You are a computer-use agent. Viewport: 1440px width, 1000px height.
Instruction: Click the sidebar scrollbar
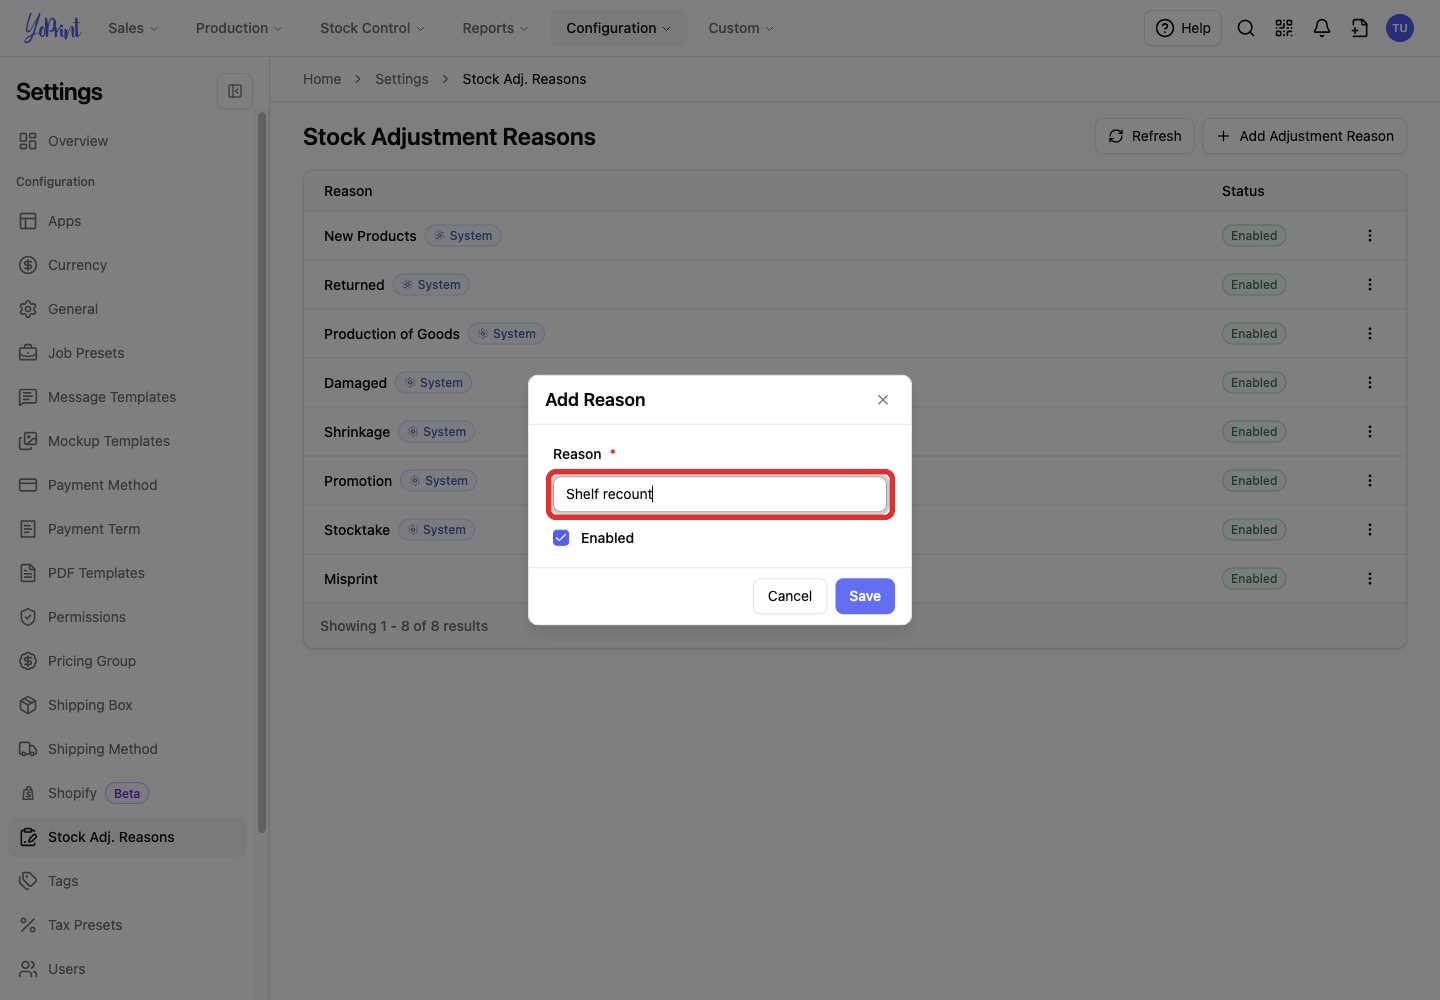(262, 472)
